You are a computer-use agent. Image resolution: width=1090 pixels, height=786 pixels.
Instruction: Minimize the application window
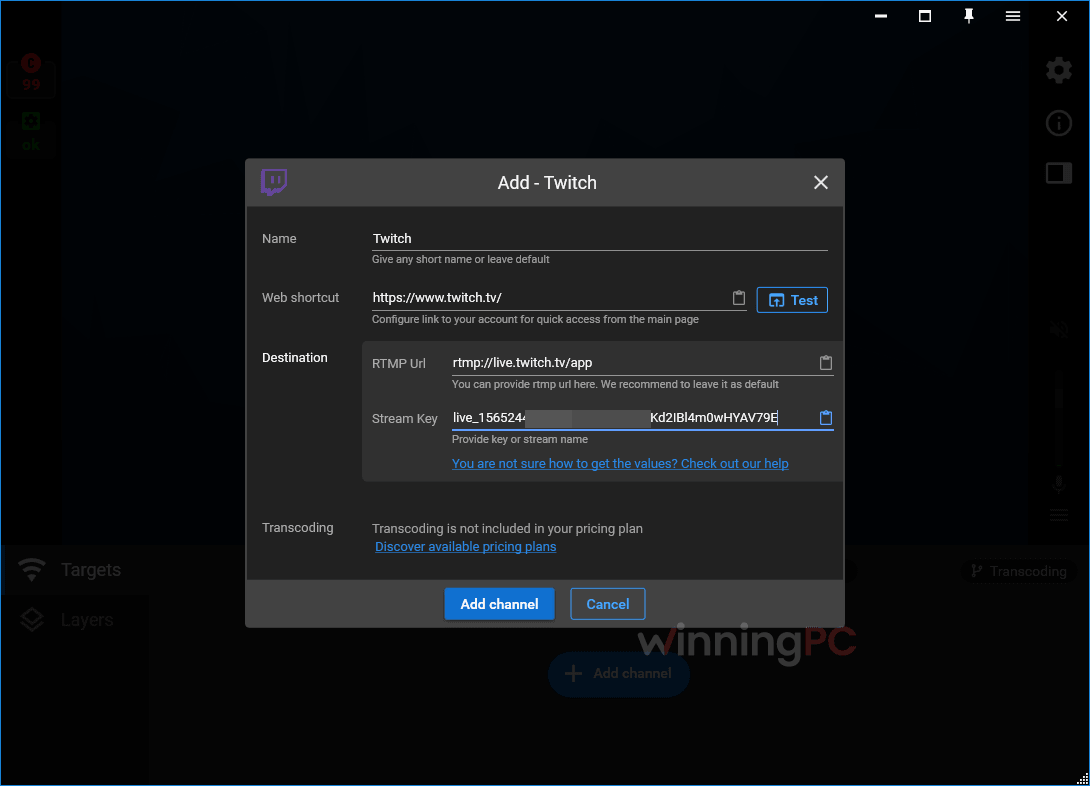click(x=881, y=16)
